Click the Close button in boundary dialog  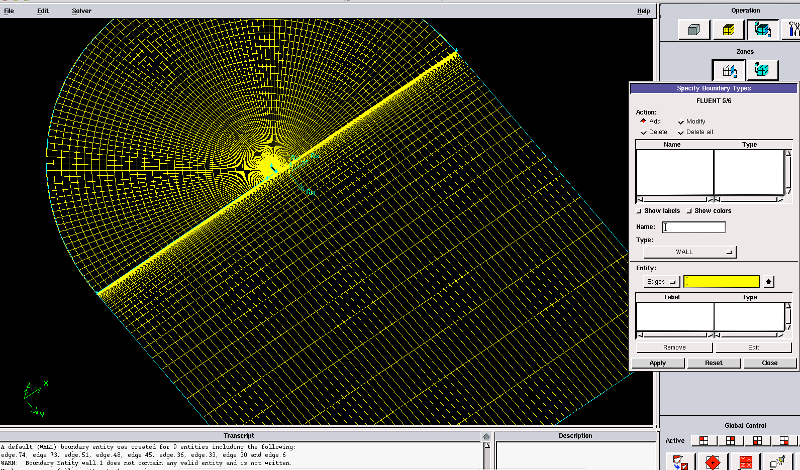(x=769, y=363)
